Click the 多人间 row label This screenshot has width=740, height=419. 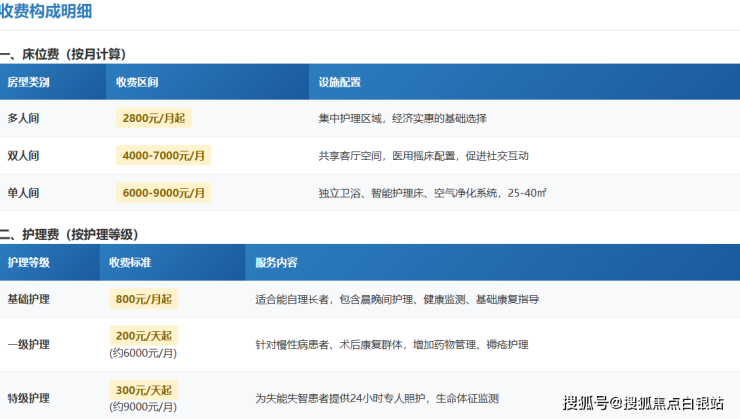pyautogui.click(x=24, y=118)
